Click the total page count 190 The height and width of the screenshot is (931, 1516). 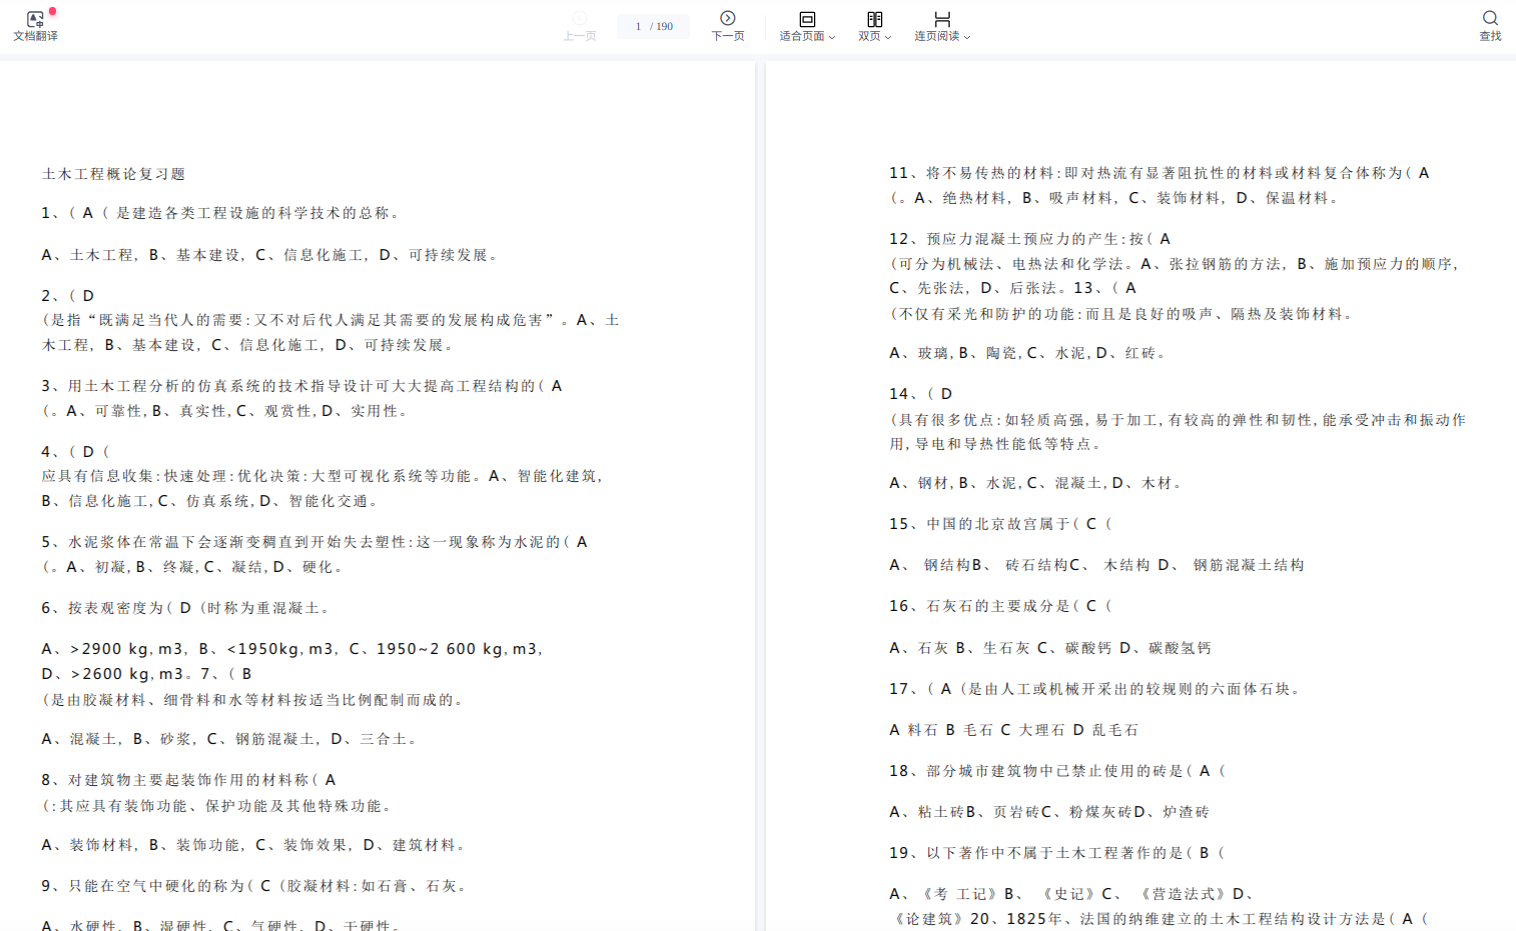click(664, 27)
